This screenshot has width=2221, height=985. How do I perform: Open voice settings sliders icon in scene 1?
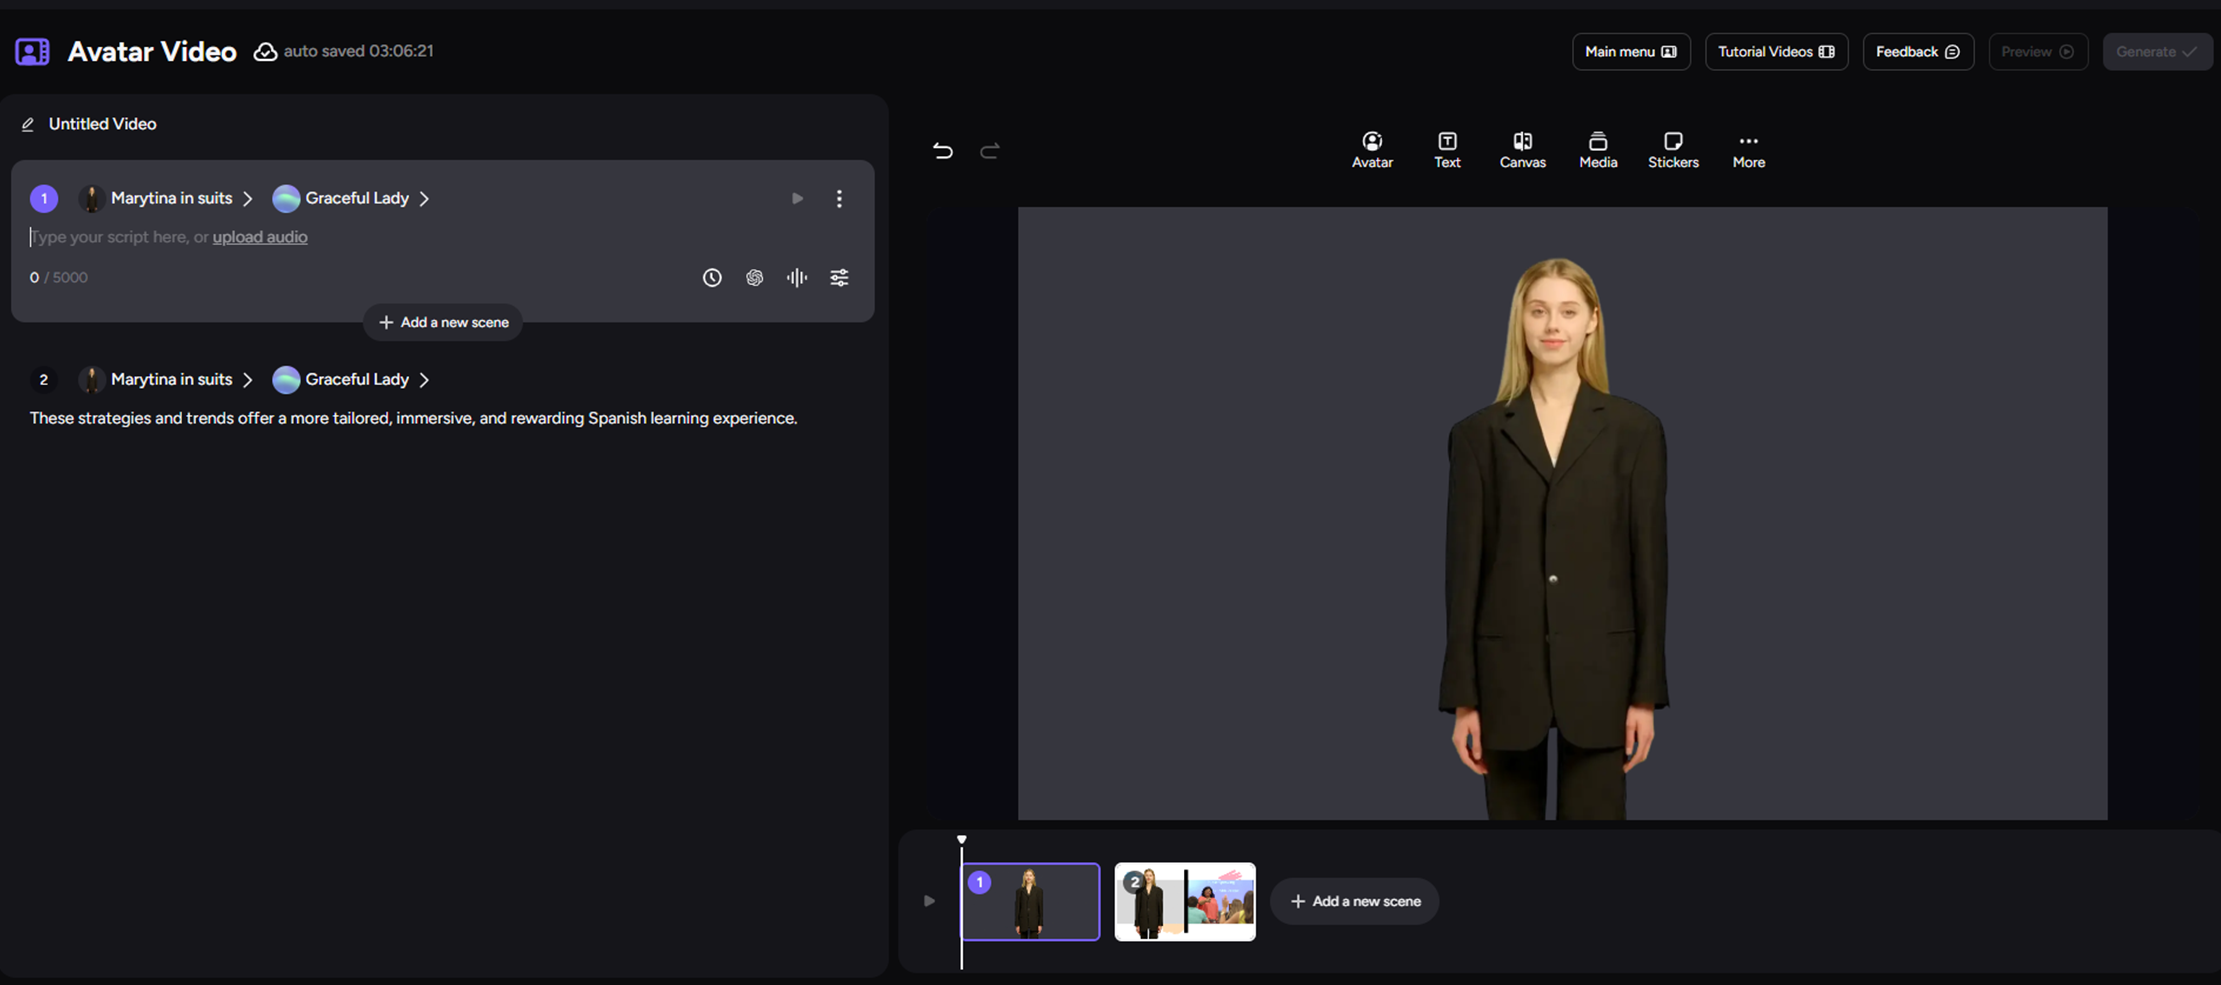tap(839, 278)
